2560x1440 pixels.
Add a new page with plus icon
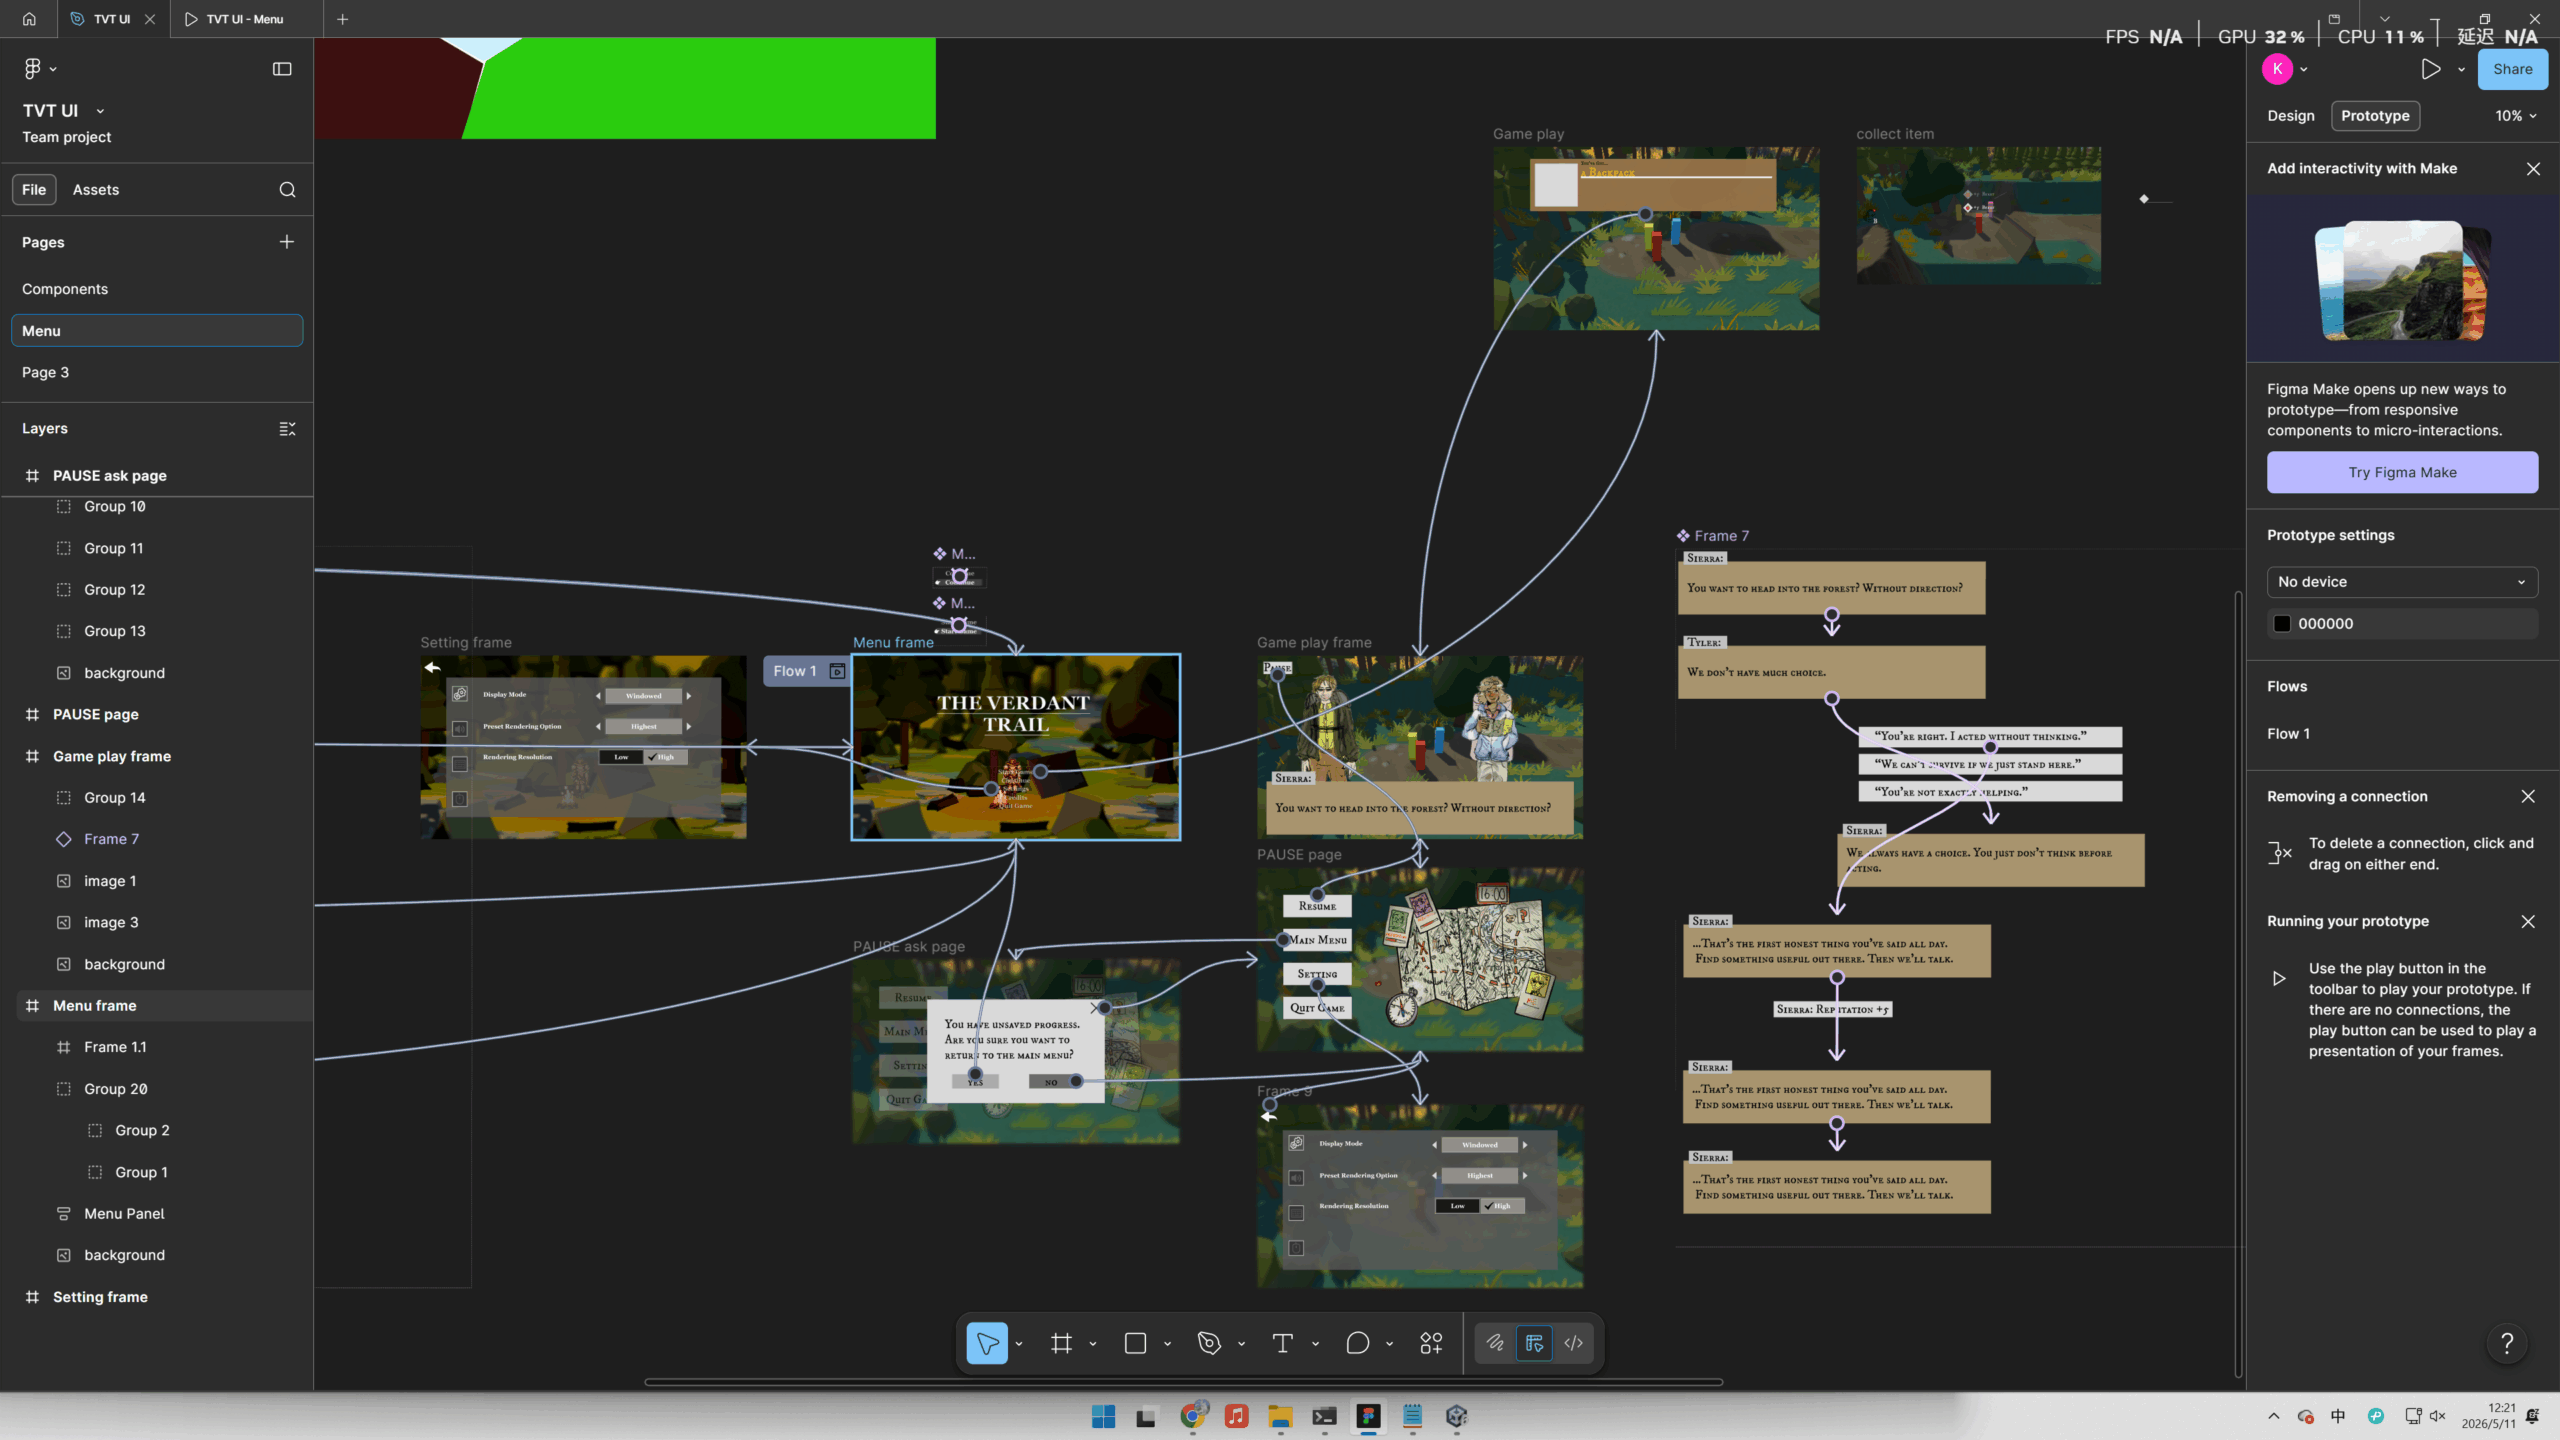286,242
